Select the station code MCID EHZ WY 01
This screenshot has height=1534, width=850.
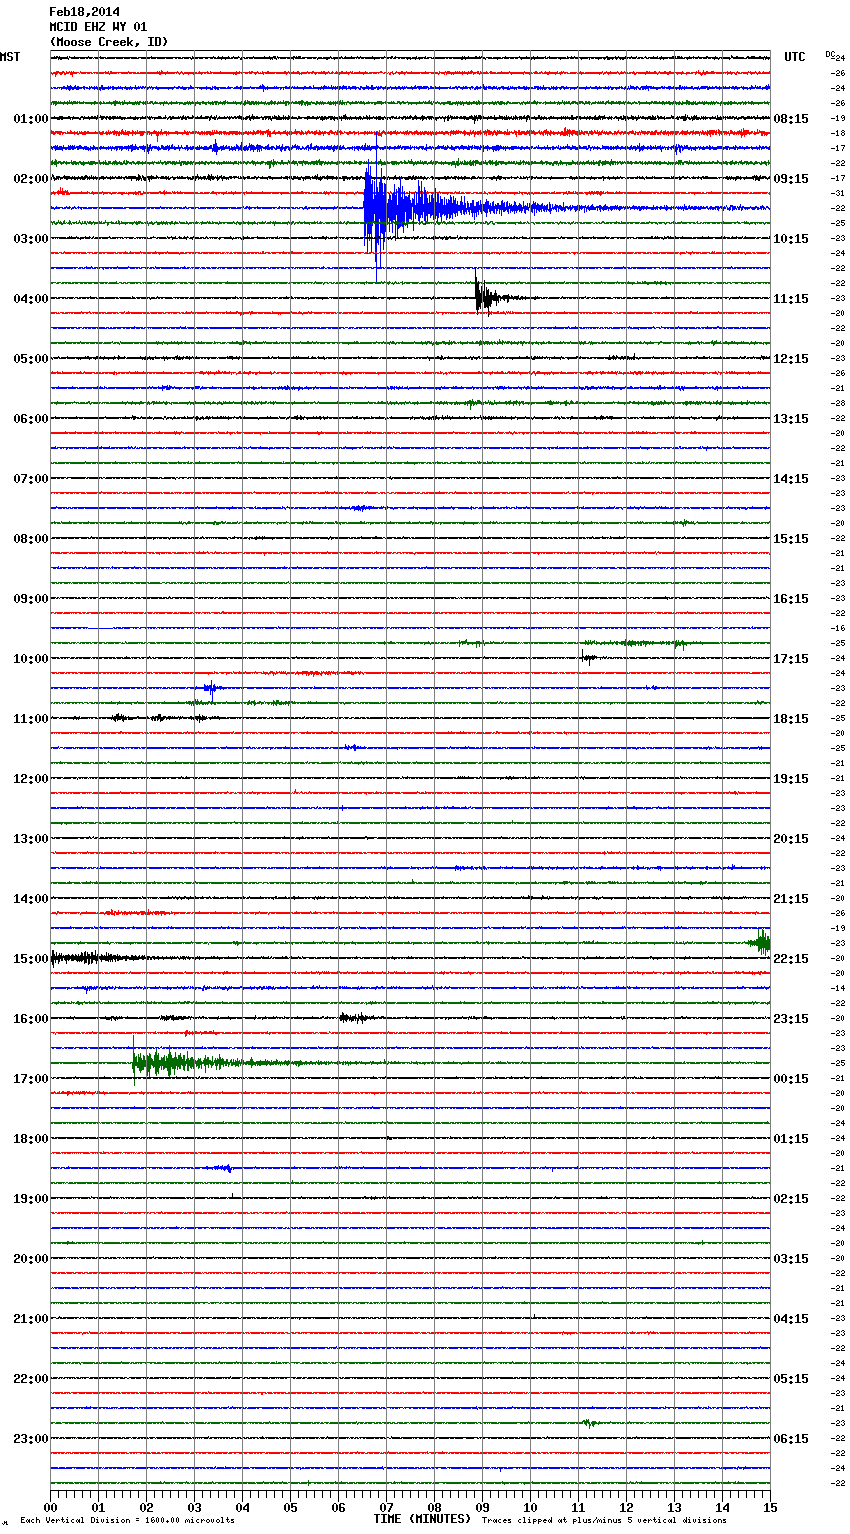click(98, 27)
